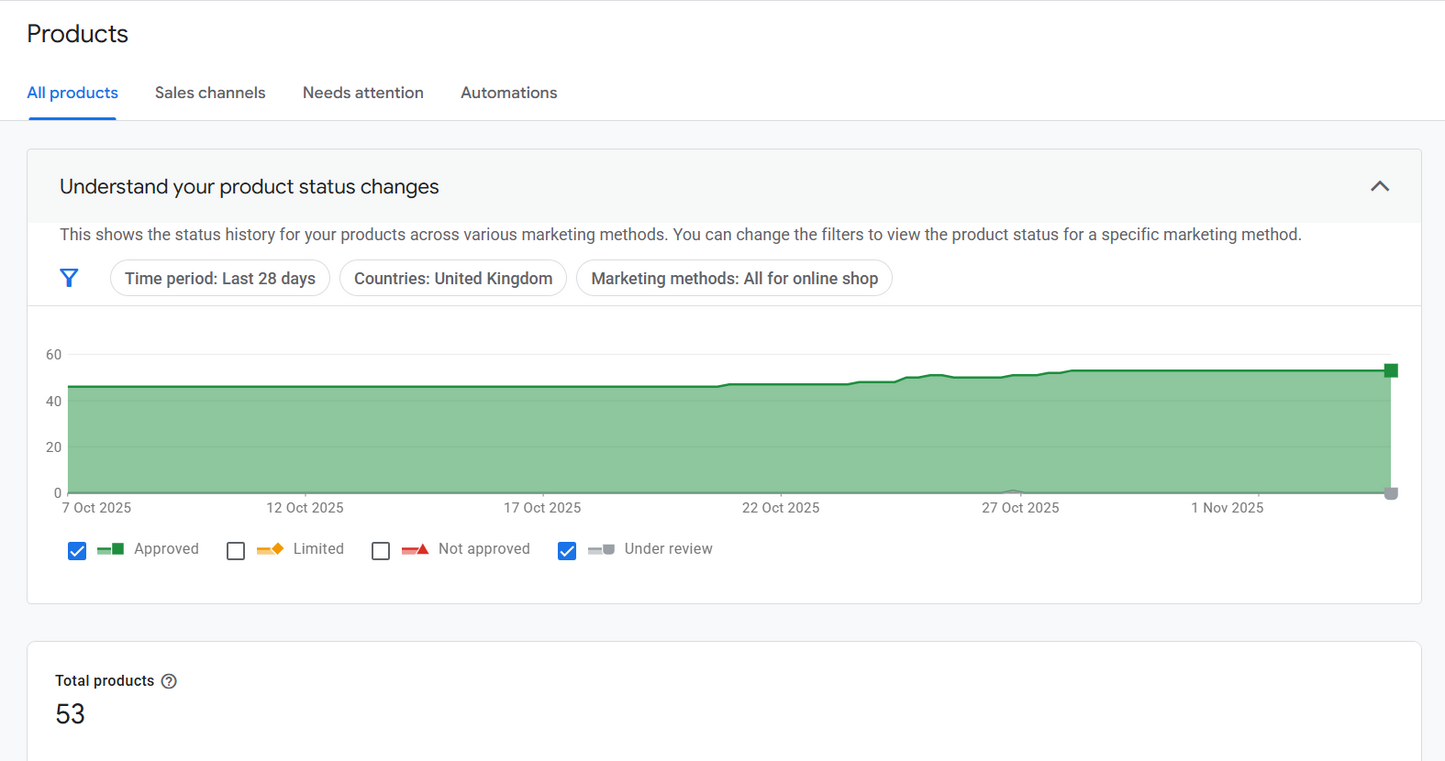Image resolution: width=1445 pixels, height=761 pixels.
Task: Change the Countries filter from United Kingdom
Action: 452,278
